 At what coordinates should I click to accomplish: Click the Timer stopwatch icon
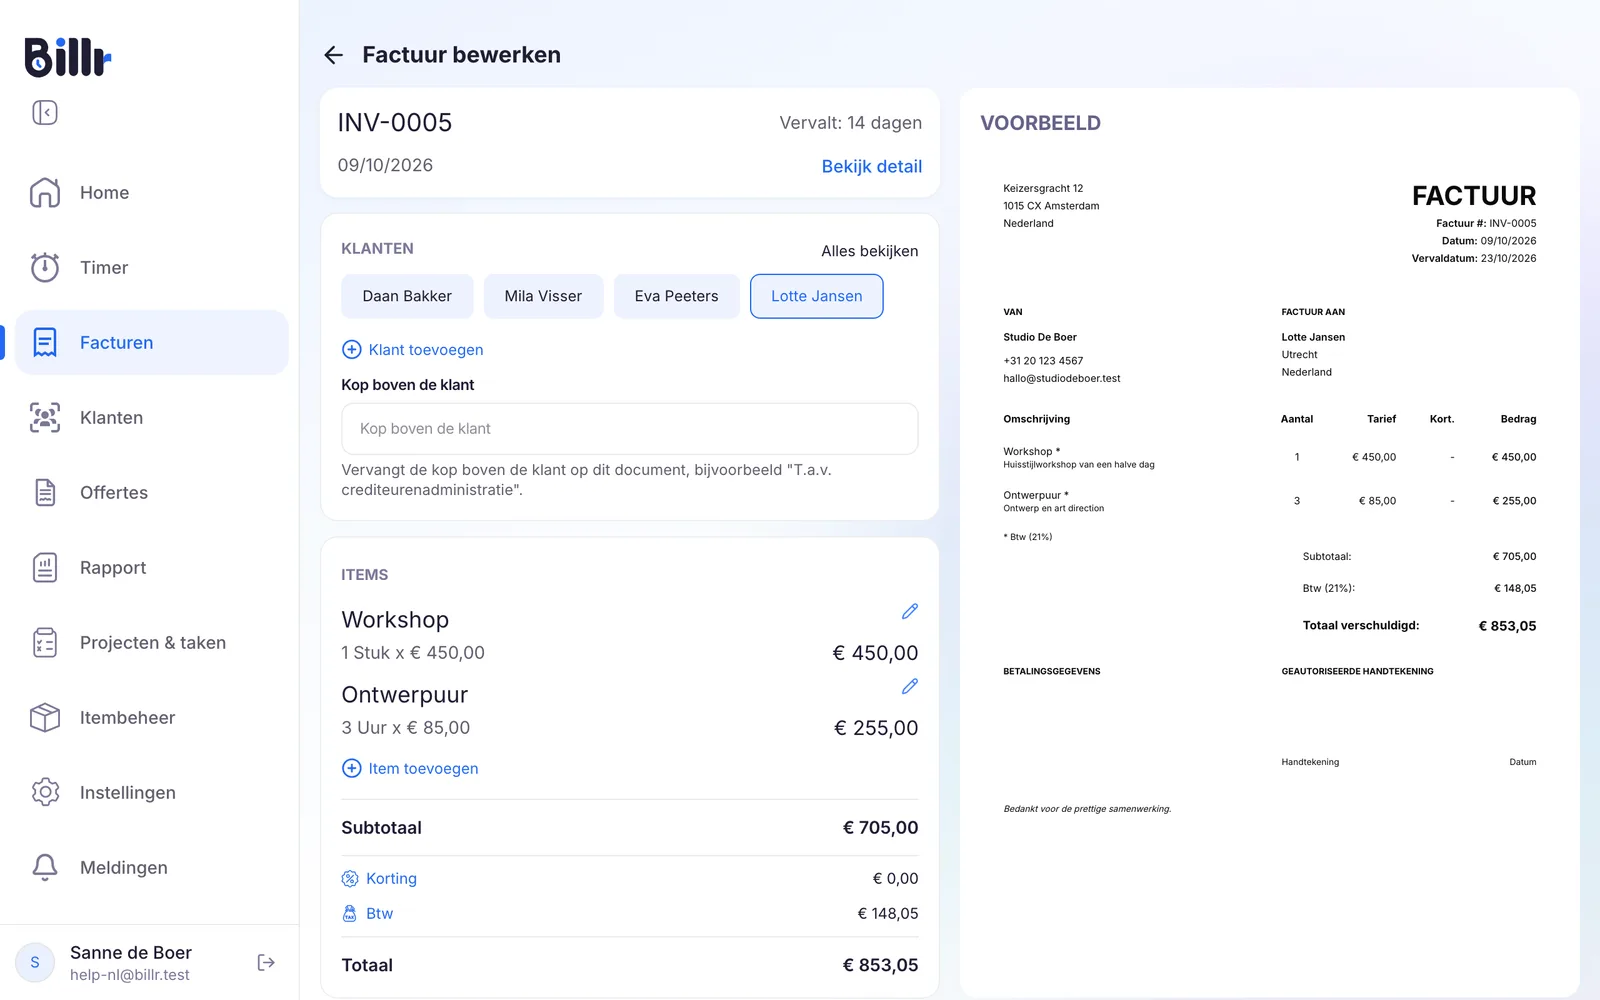[x=45, y=267]
